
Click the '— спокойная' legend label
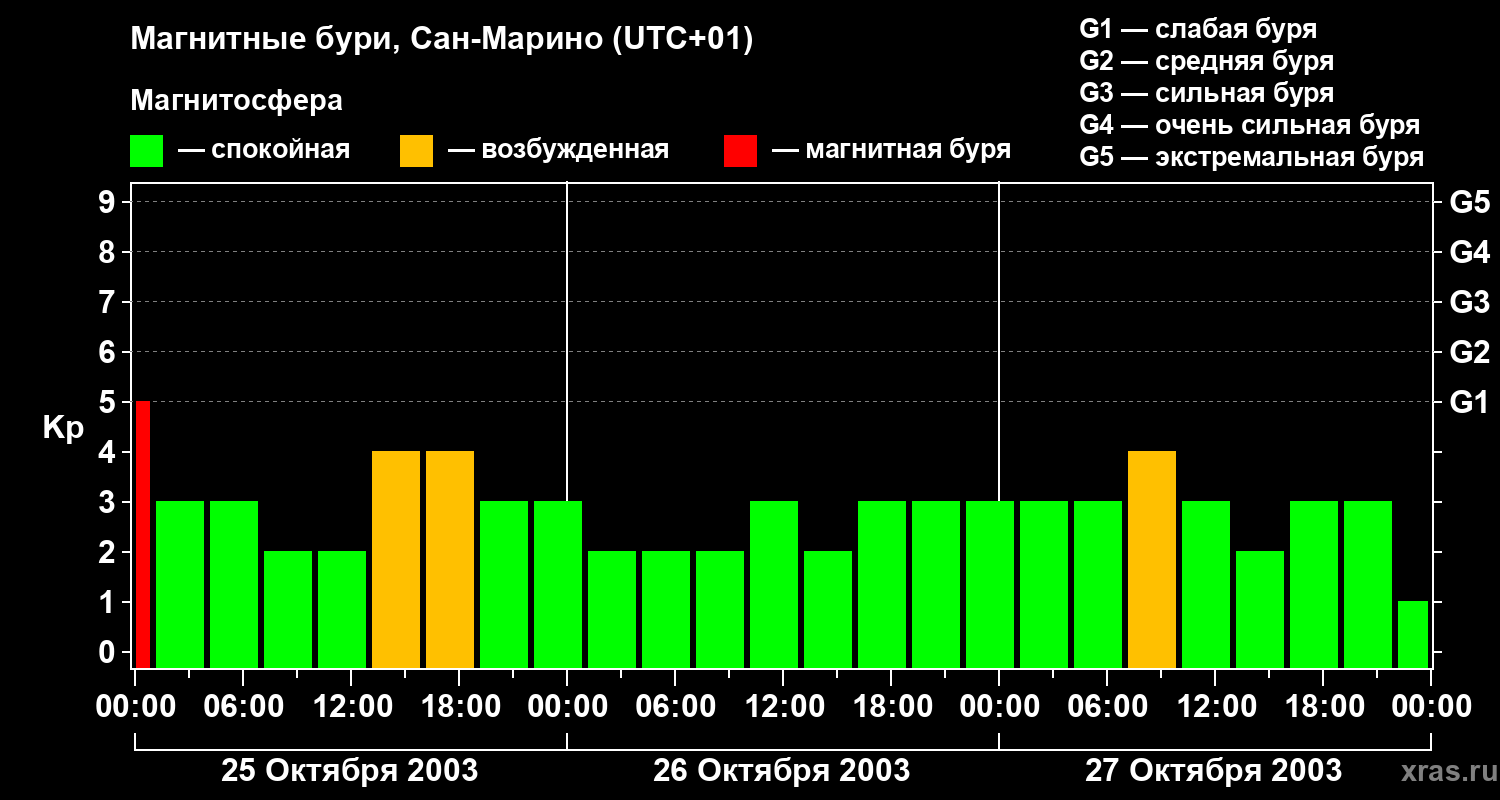pos(264,150)
